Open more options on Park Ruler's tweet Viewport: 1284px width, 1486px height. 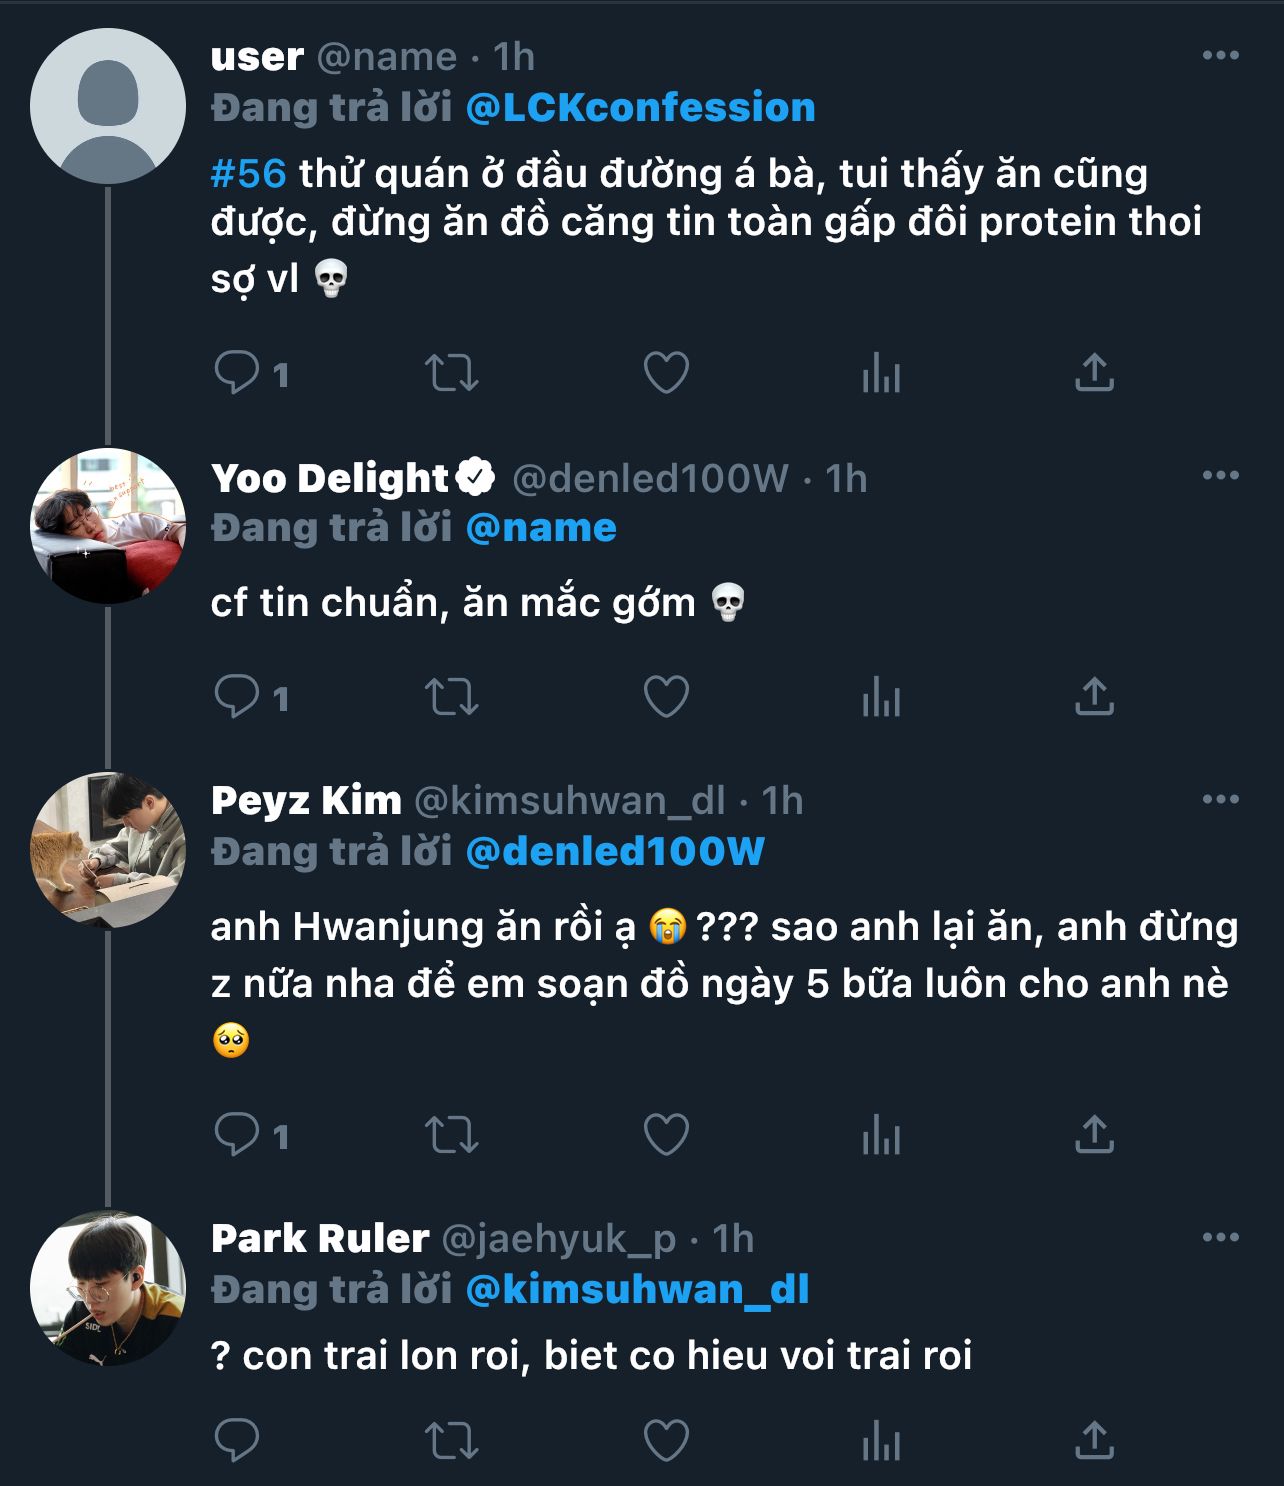point(1220,1238)
